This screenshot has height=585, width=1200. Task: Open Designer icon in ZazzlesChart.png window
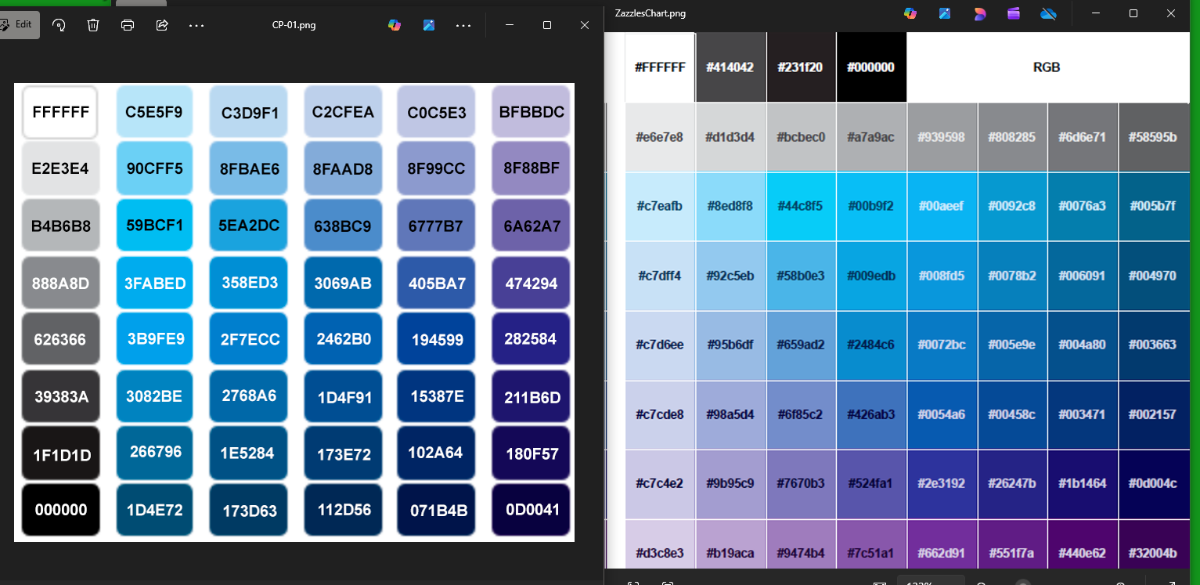pyautogui.click(x=944, y=13)
